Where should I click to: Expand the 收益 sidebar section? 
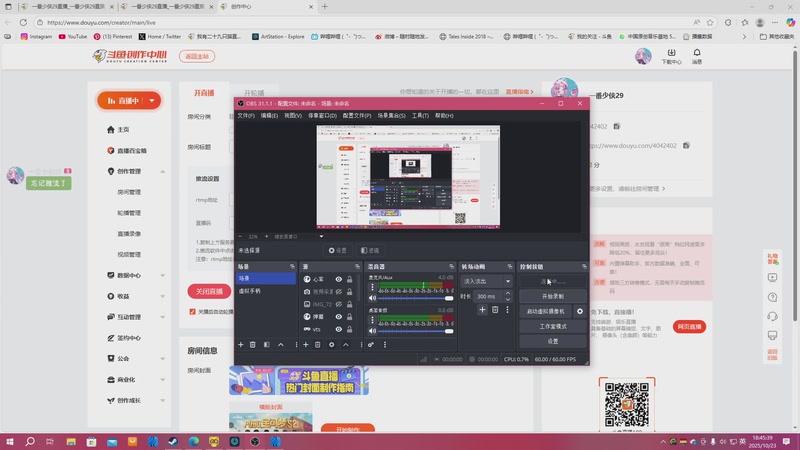click(x=163, y=296)
